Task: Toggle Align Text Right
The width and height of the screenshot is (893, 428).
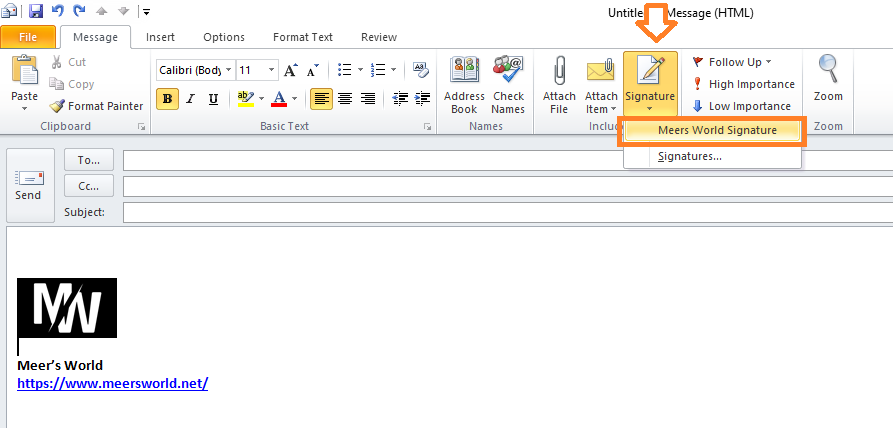Action: pyautogui.click(x=368, y=99)
